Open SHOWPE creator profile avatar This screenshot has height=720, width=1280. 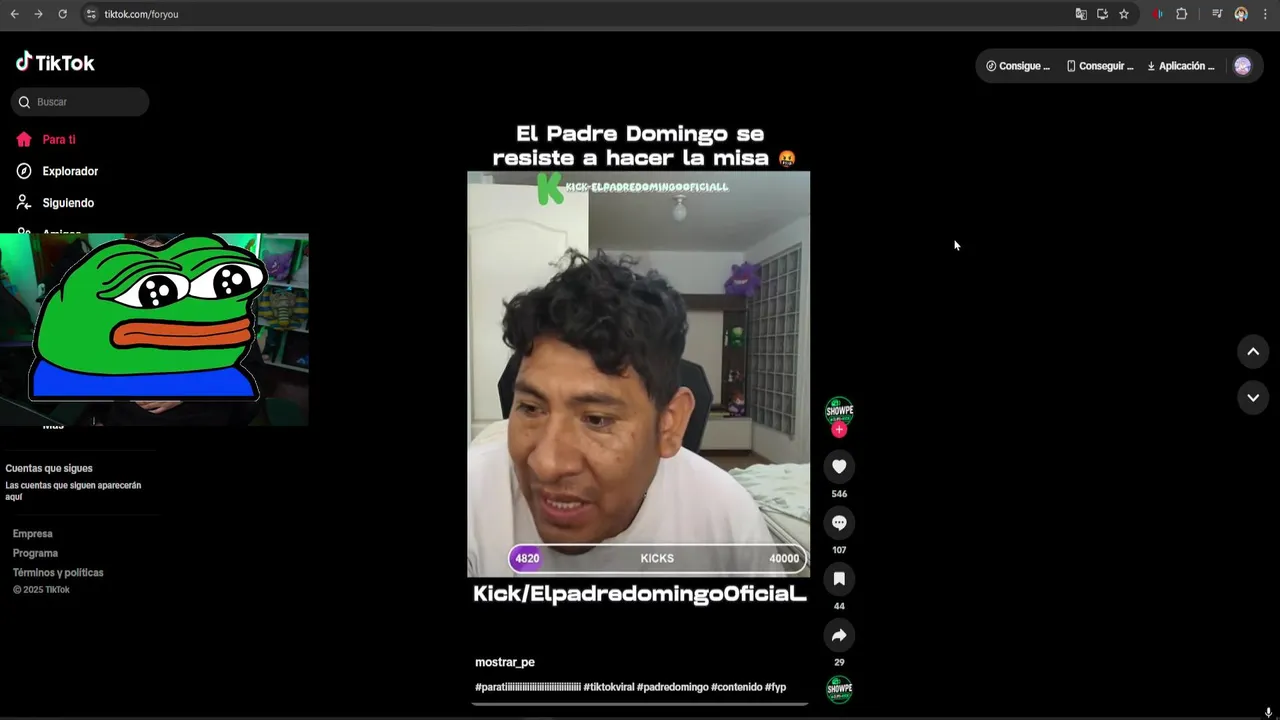coord(839,410)
